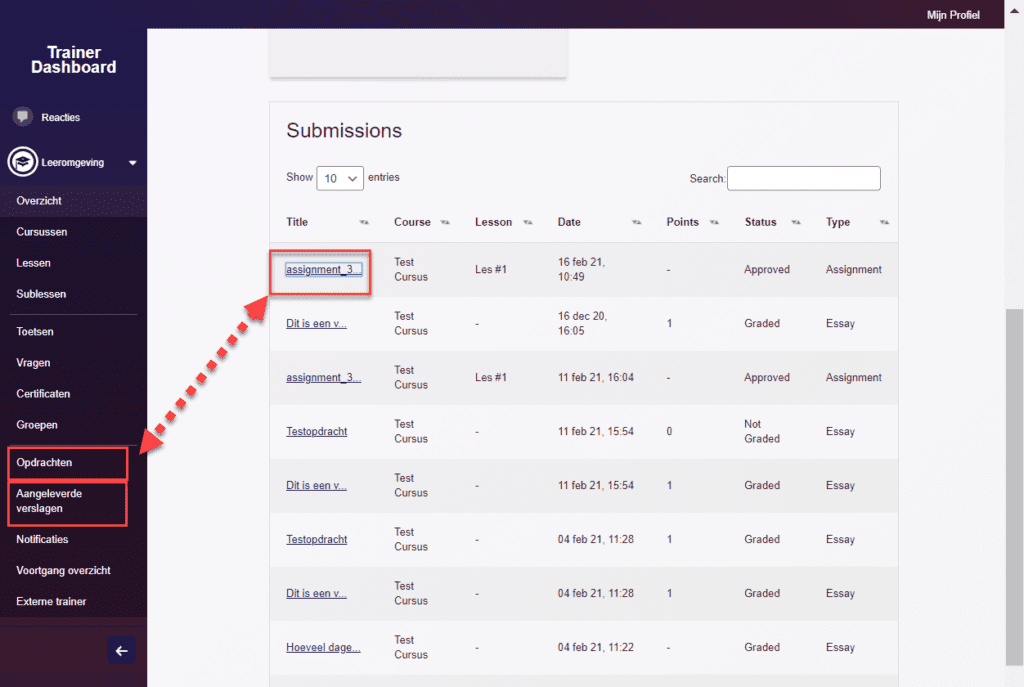Image resolution: width=1024 pixels, height=687 pixels.
Task: Open the Vragen menu item
Action: 33,362
